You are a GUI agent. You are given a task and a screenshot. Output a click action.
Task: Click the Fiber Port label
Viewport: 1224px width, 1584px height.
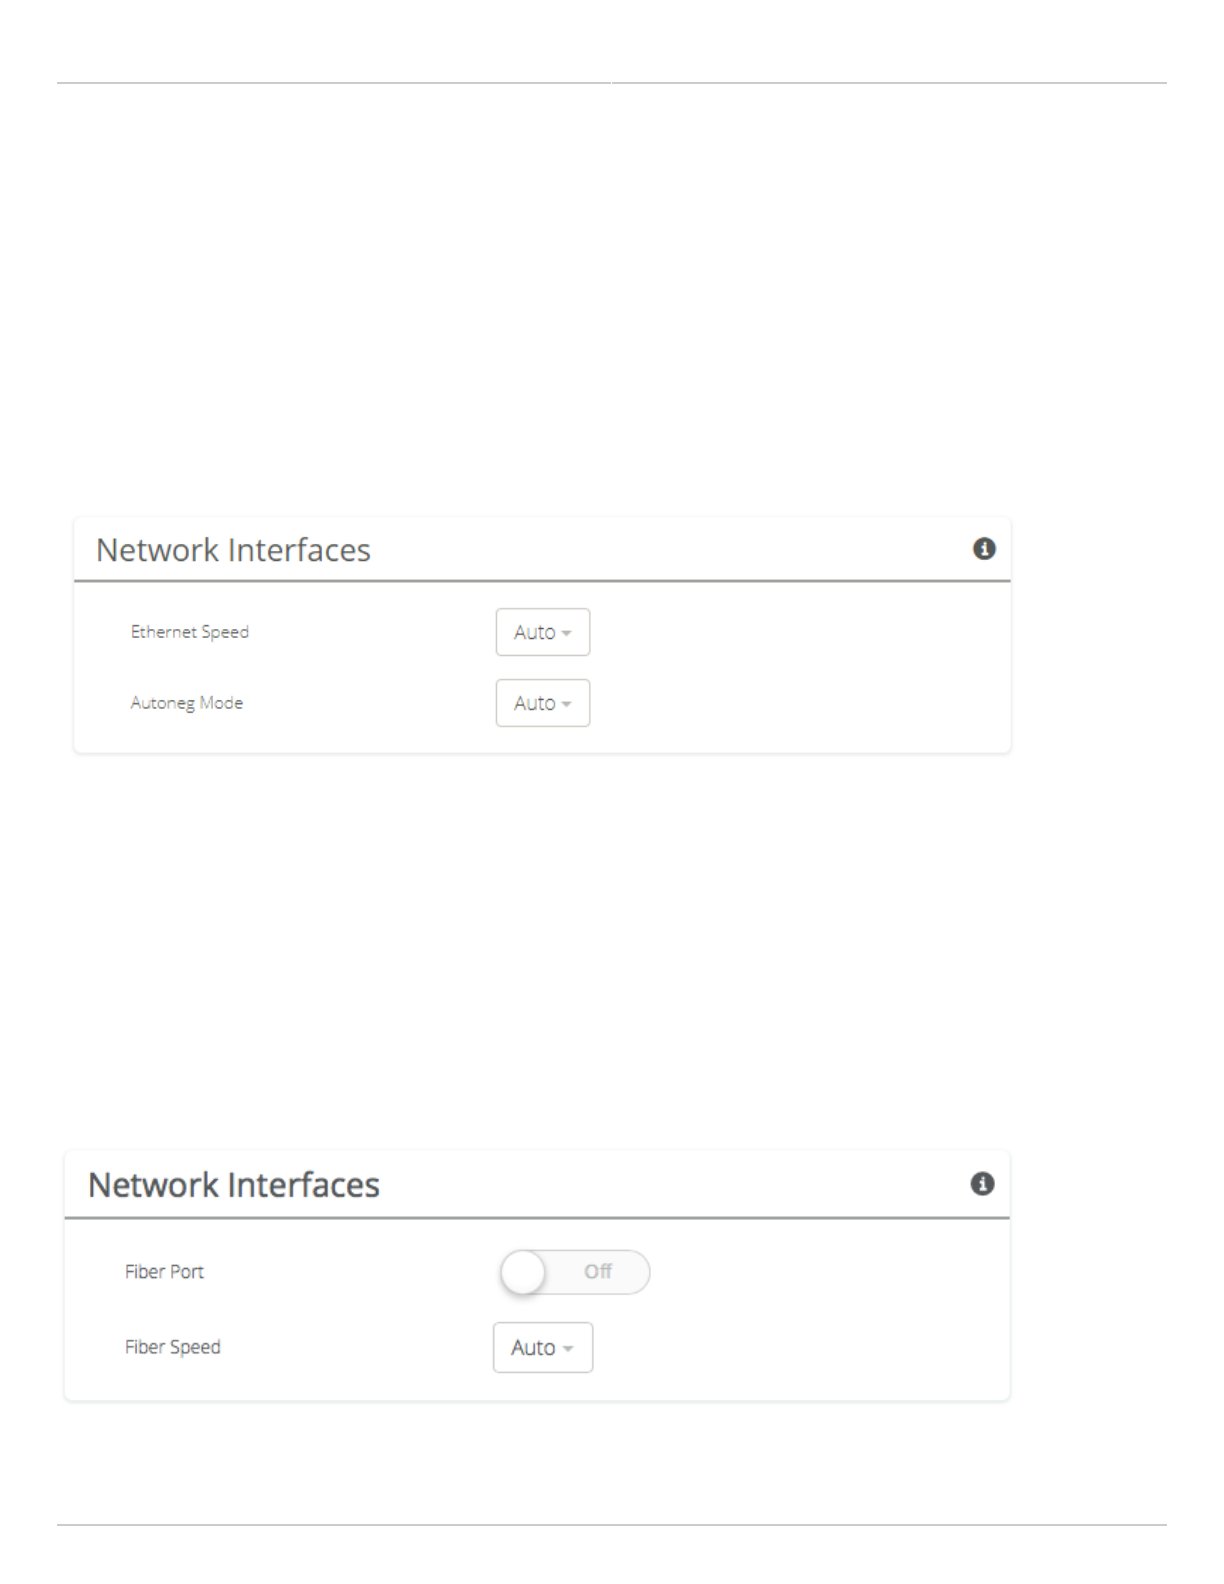[x=164, y=1272]
